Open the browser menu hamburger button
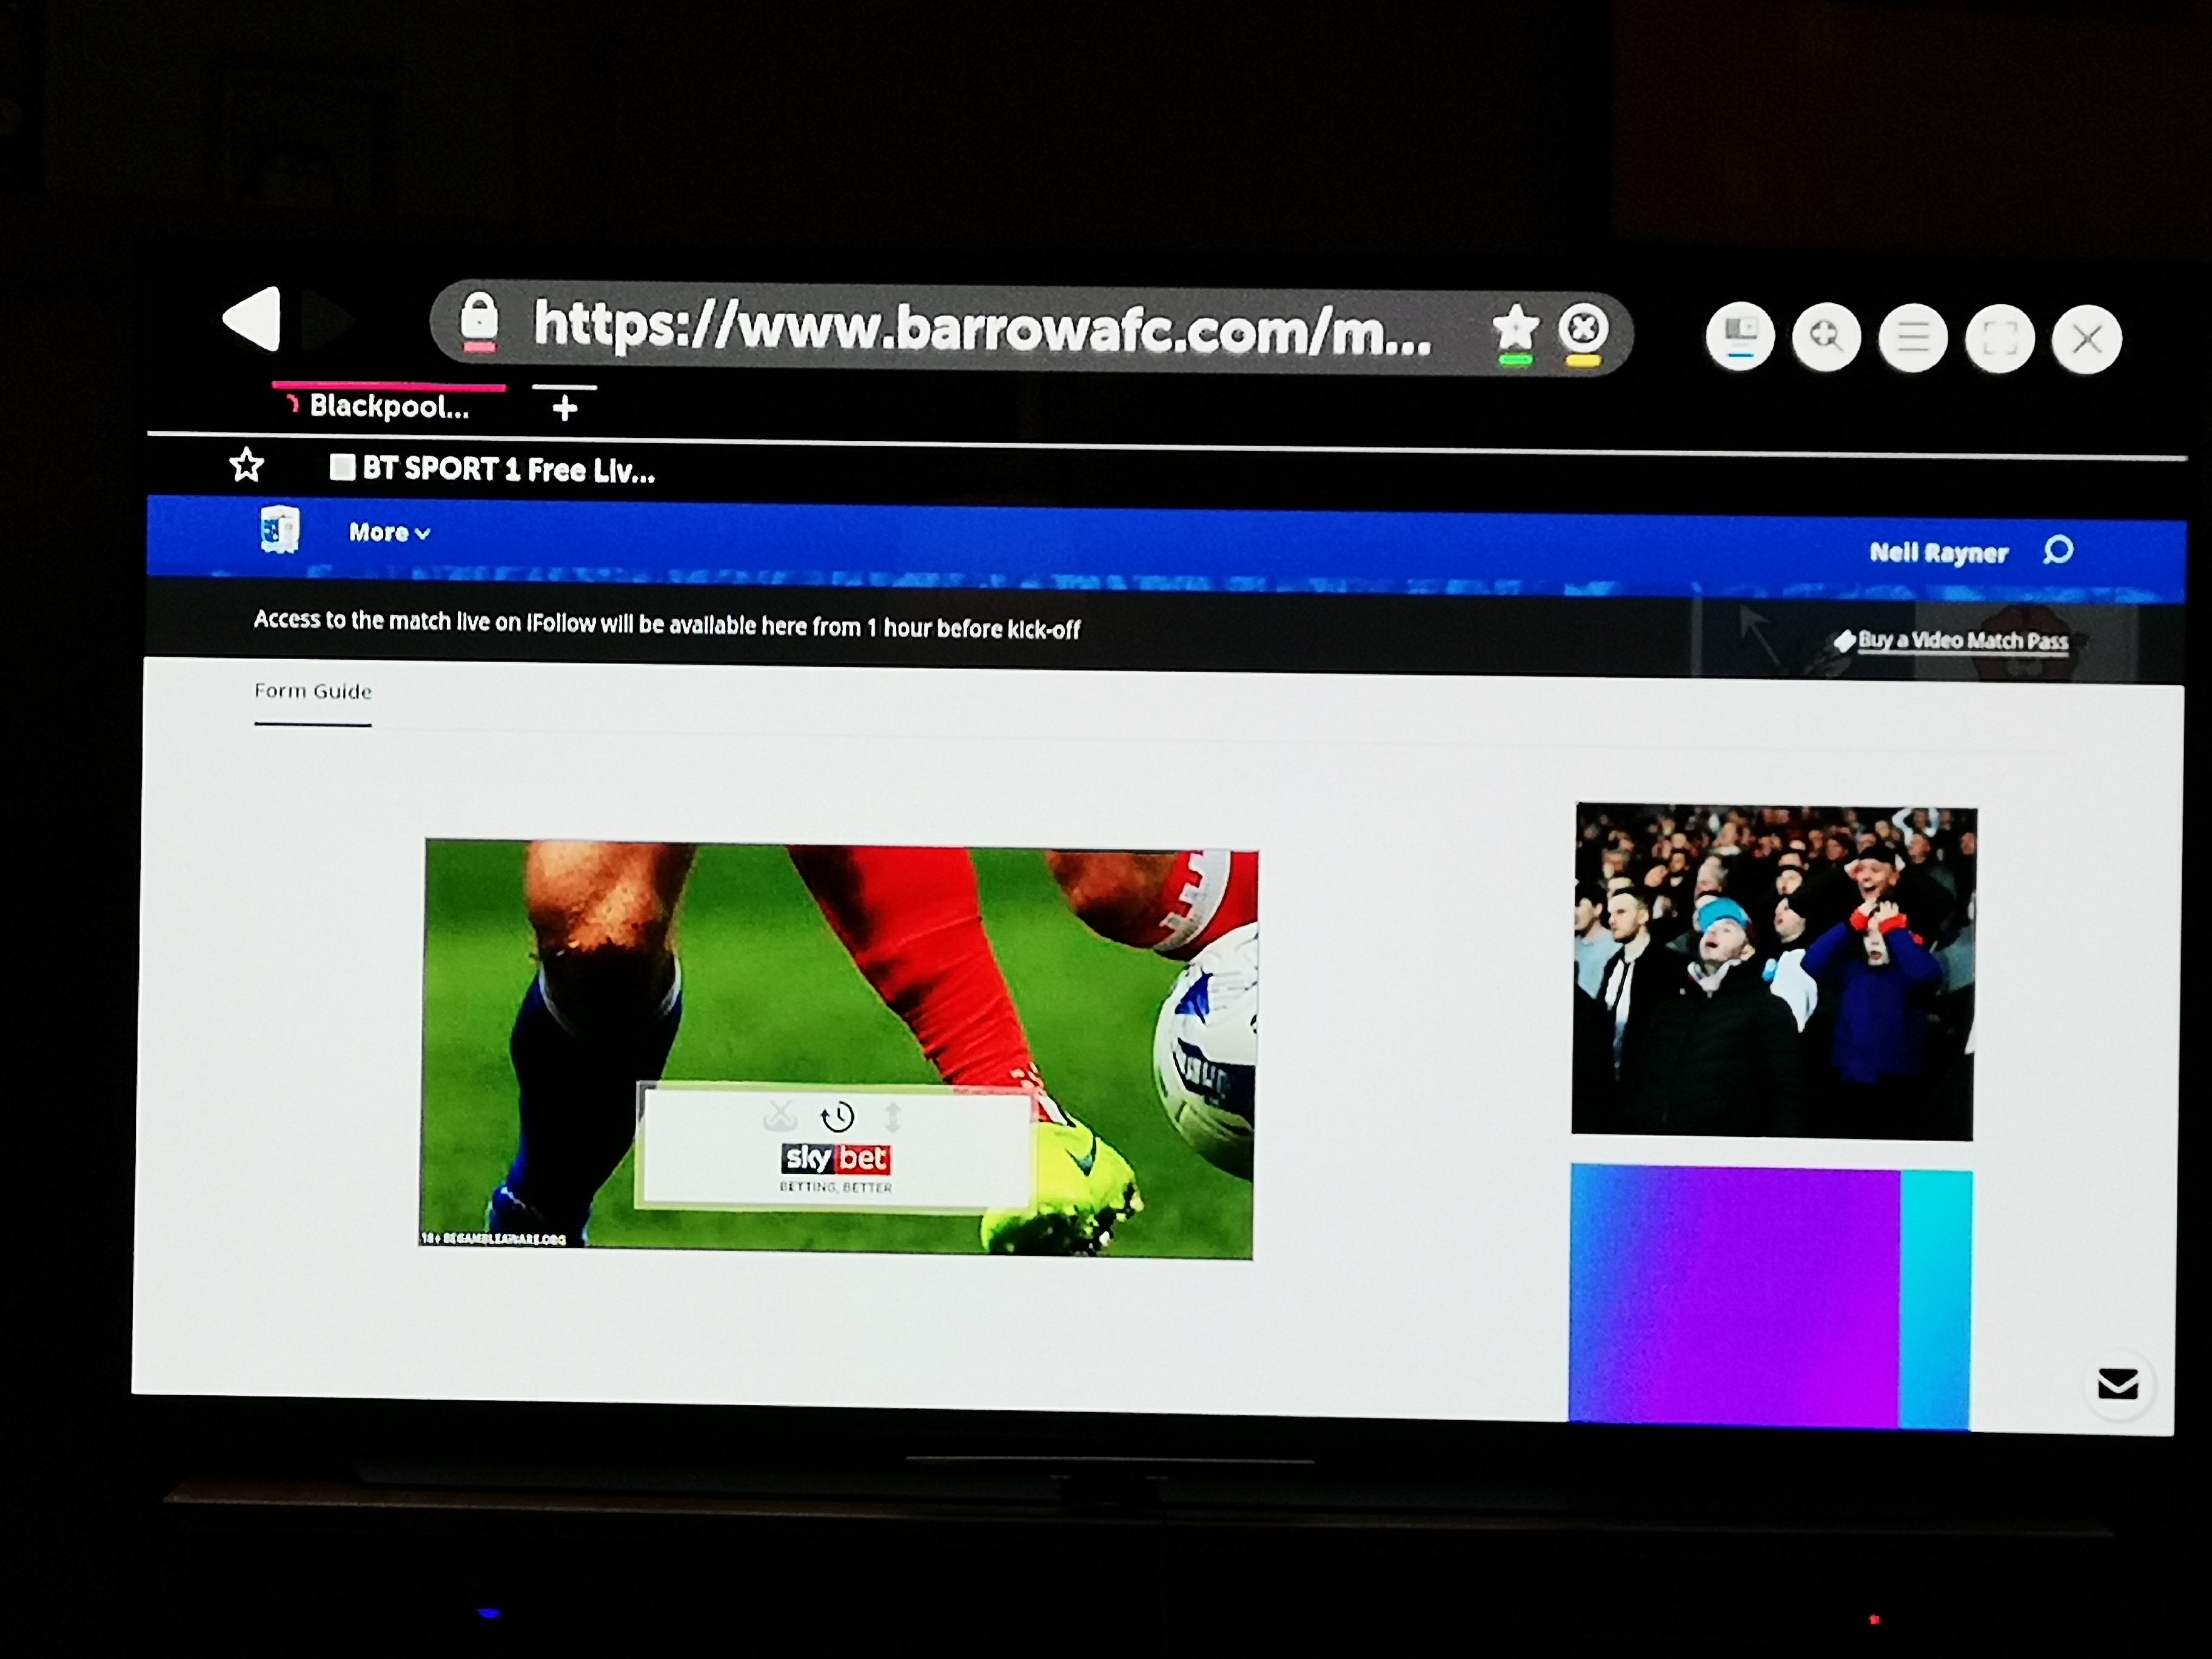This screenshot has width=2212, height=1659. pyautogui.click(x=1913, y=338)
